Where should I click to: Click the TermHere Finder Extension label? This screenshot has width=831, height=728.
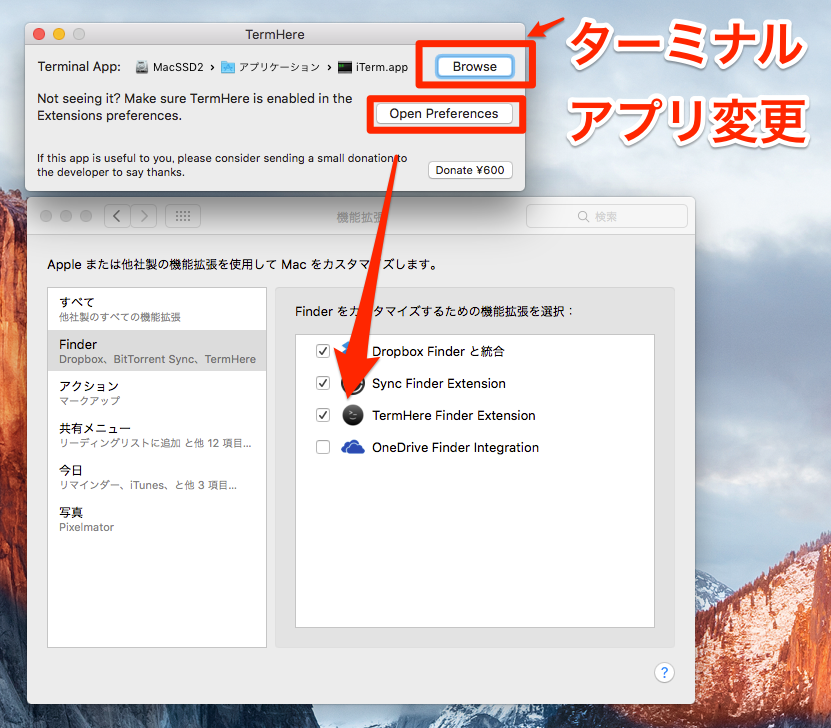[x=454, y=415]
